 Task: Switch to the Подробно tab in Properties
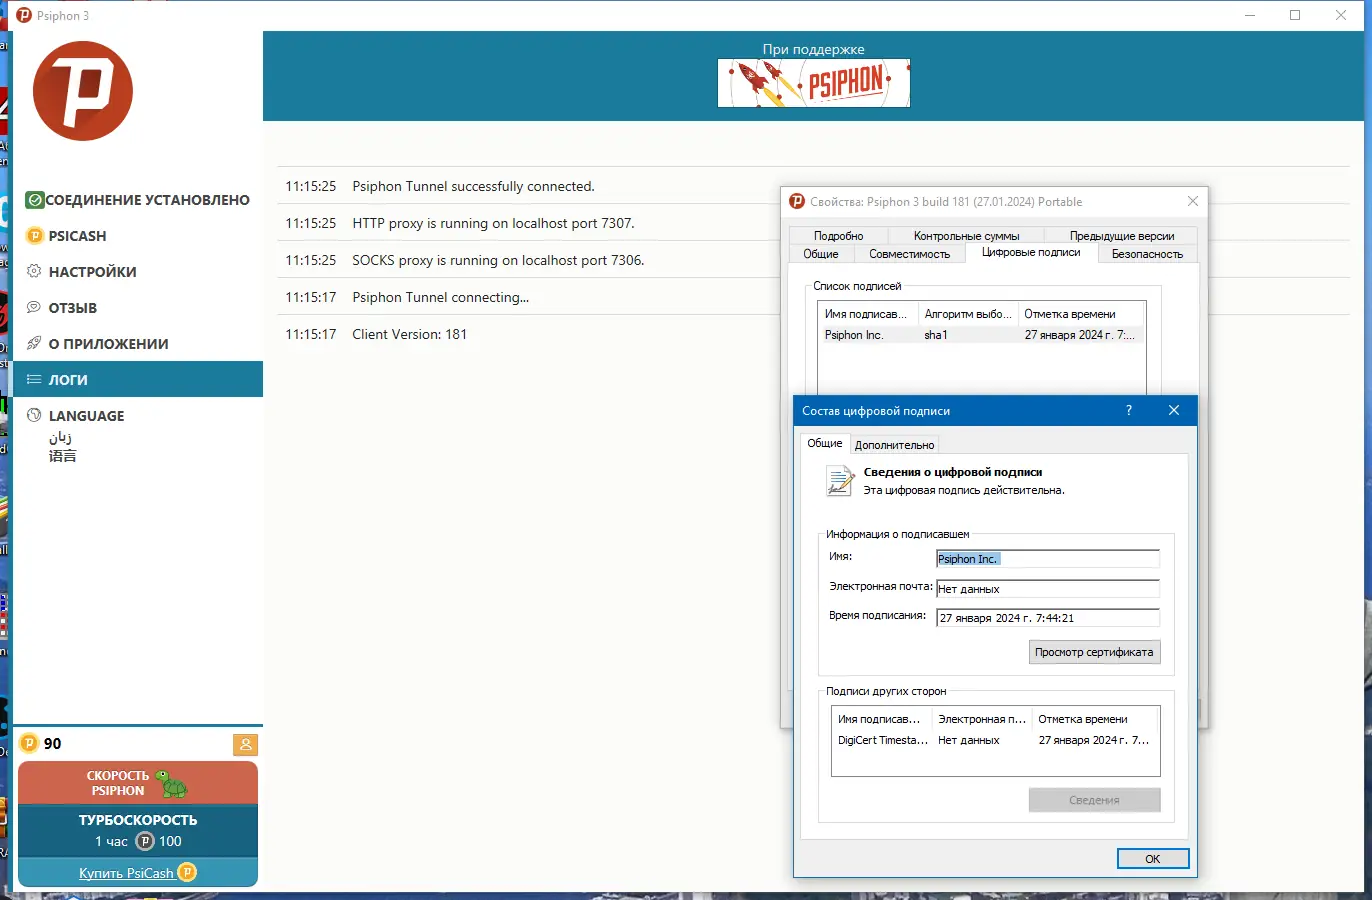(x=838, y=236)
